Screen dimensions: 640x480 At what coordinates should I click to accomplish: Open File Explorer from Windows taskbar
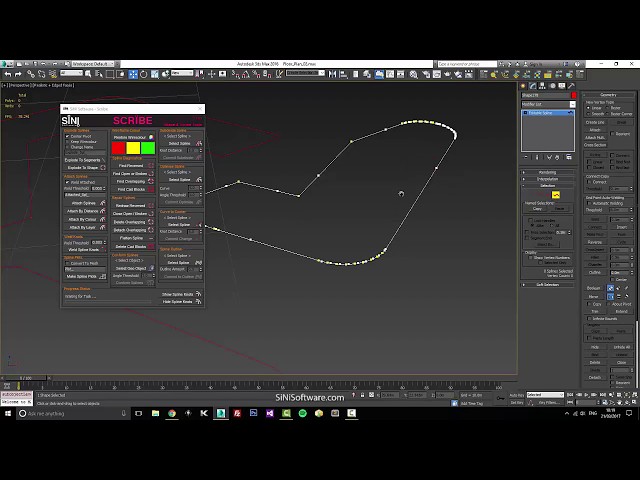[156, 413]
